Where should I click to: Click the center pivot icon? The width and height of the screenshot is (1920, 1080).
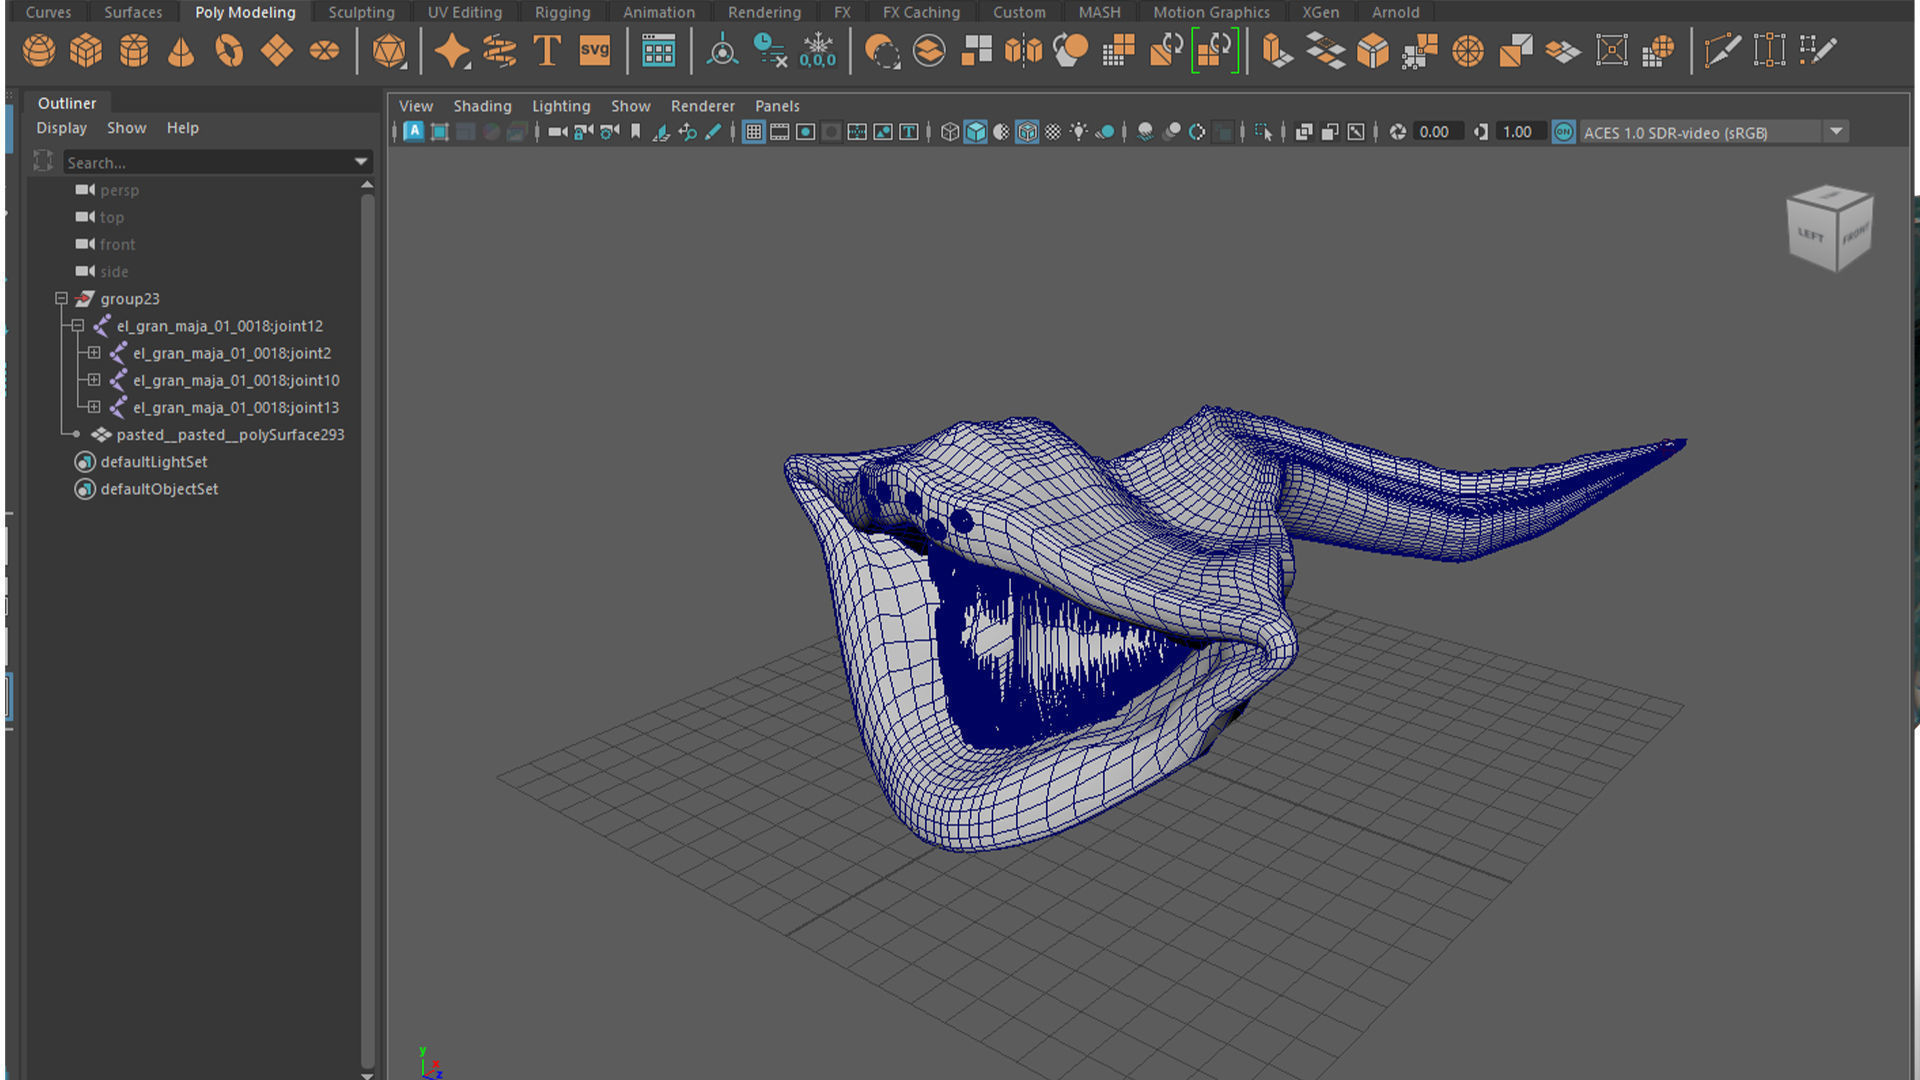pyautogui.click(x=722, y=50)
